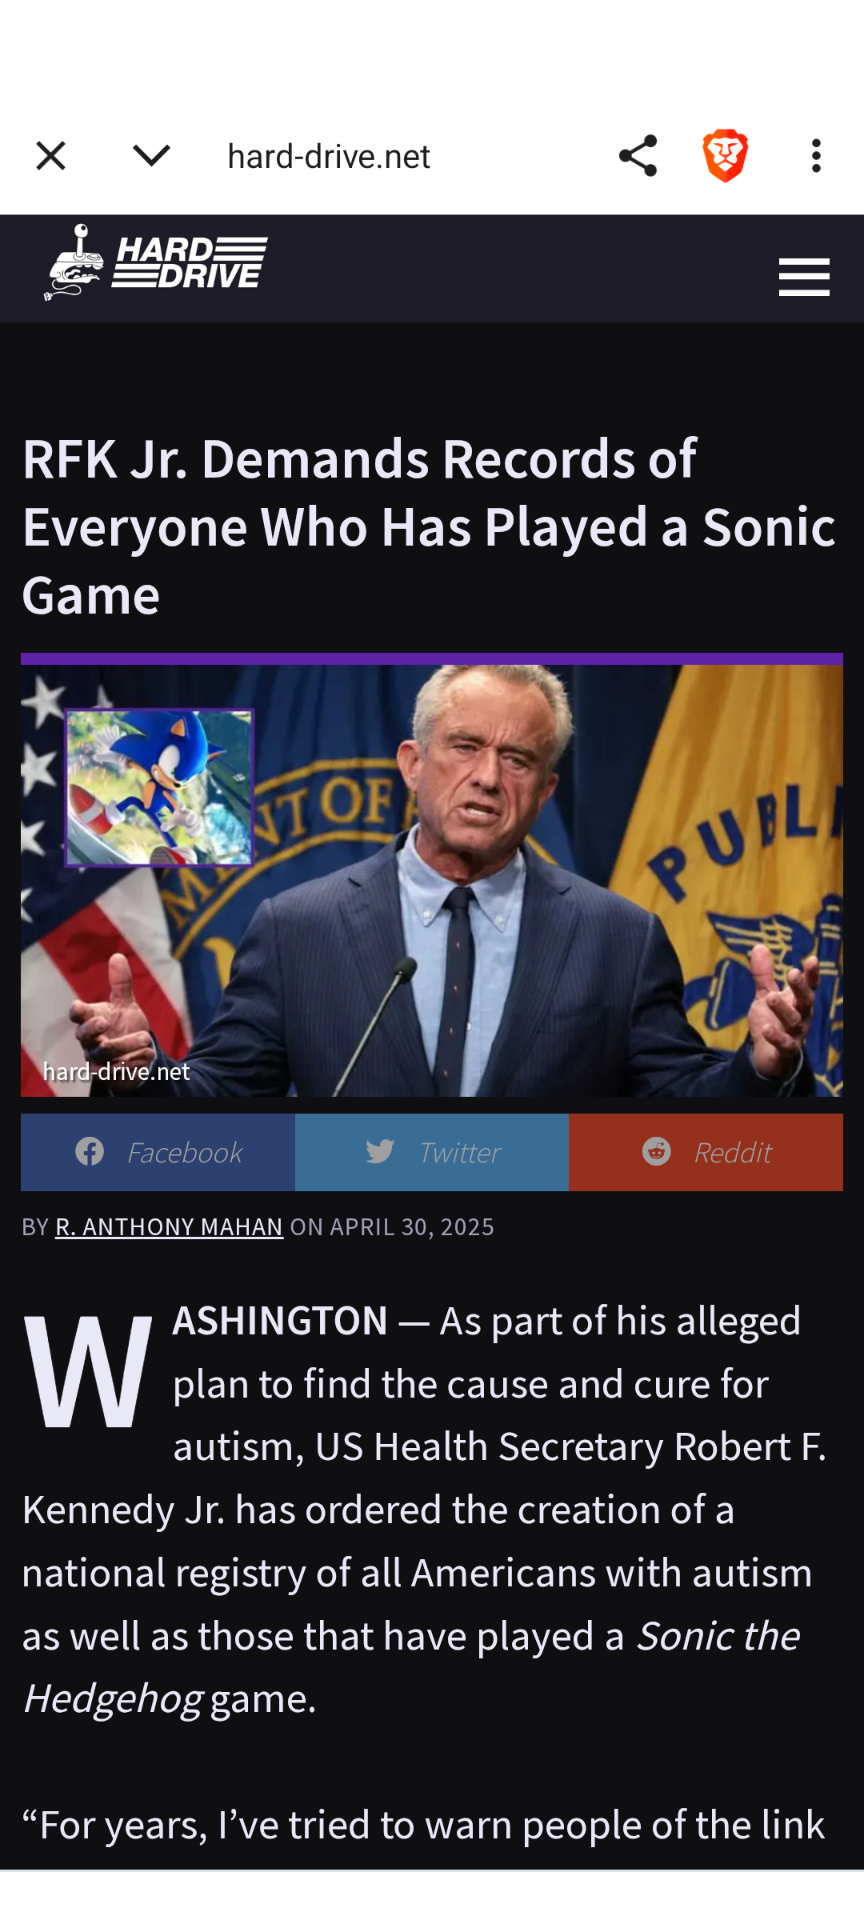Collapse the custom tab with down chevron

[x=151, y=155]
